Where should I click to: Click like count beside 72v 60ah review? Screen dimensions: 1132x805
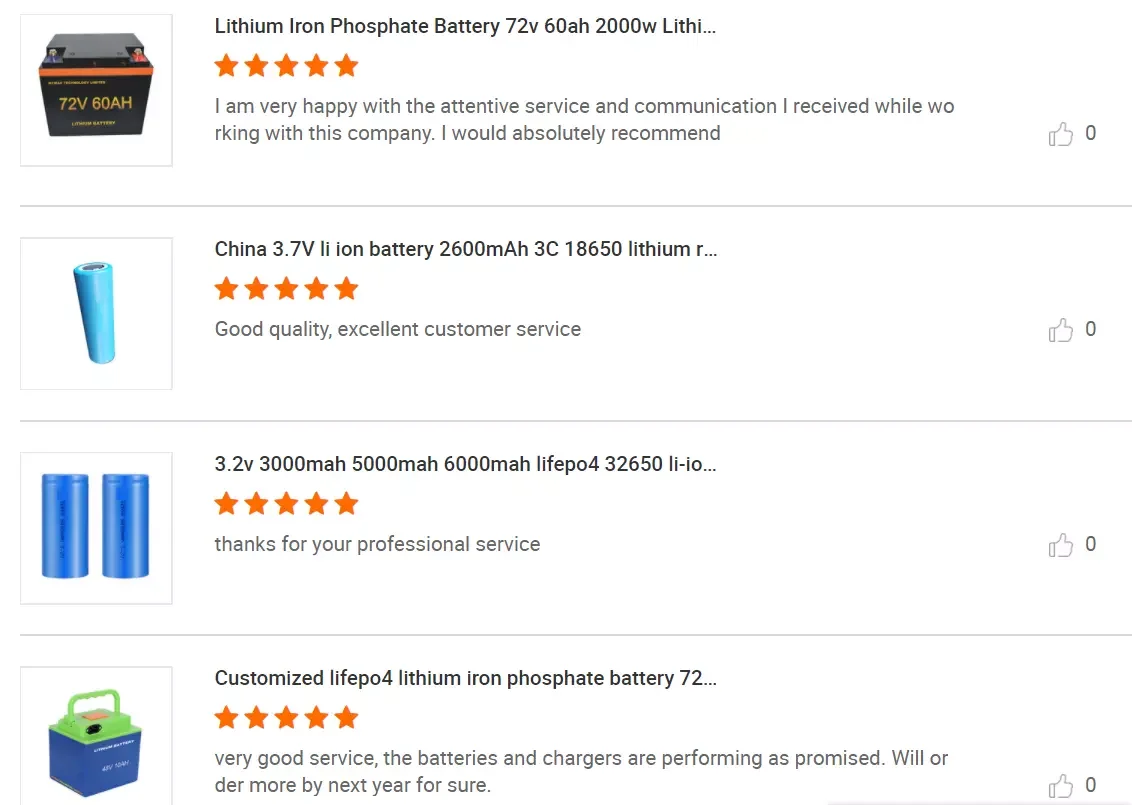[1090, 133]
